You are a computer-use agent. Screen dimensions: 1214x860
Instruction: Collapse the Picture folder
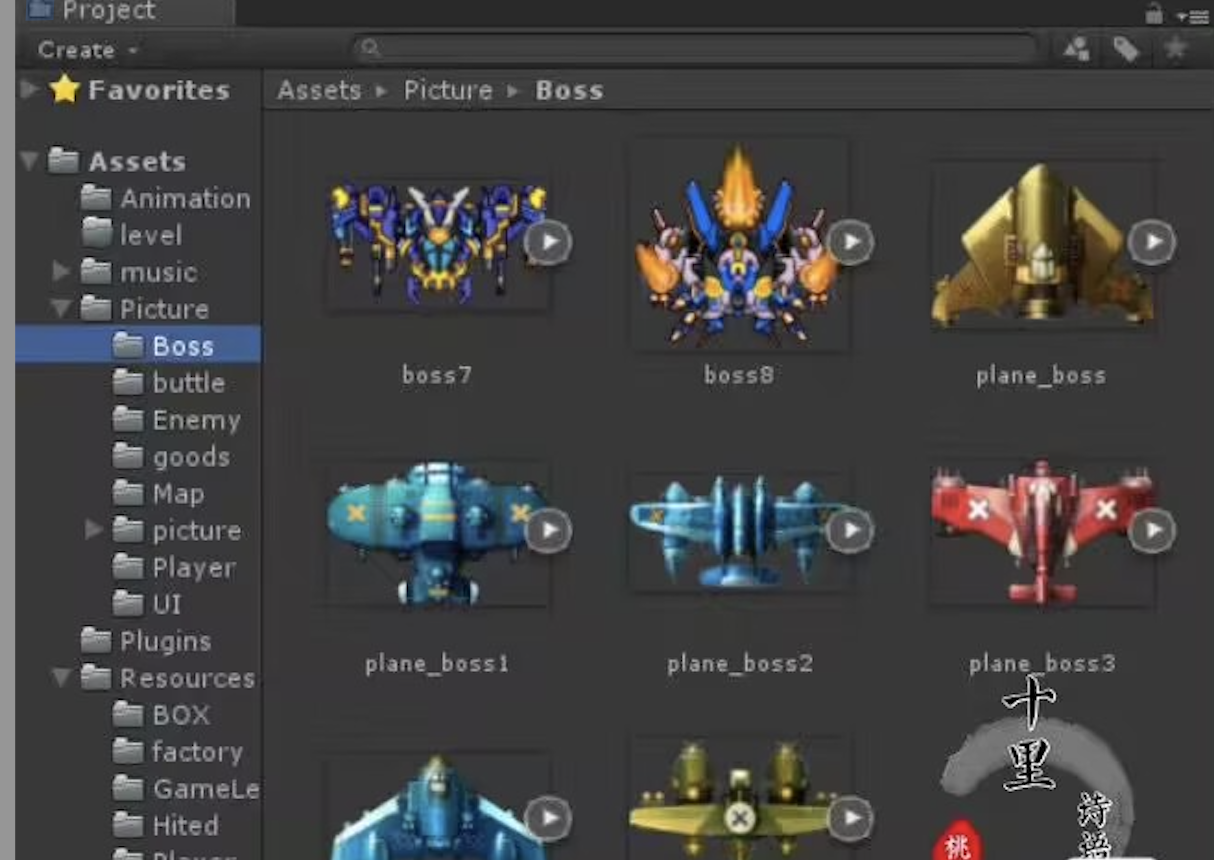60,308
